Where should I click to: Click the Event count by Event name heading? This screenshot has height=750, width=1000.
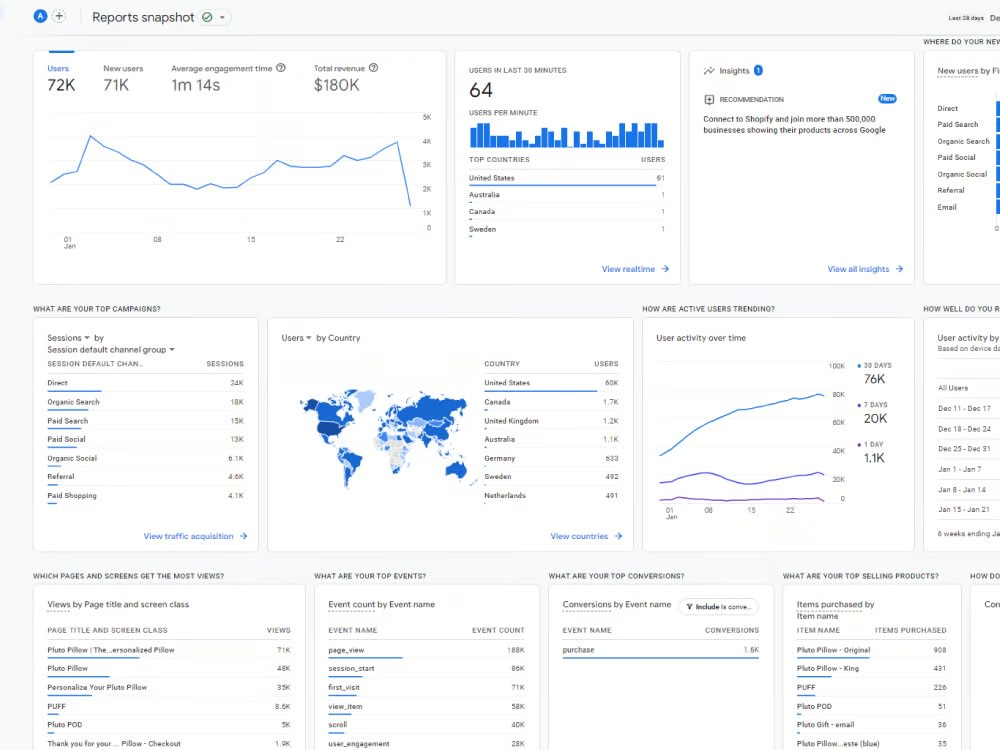click(381, 605)
